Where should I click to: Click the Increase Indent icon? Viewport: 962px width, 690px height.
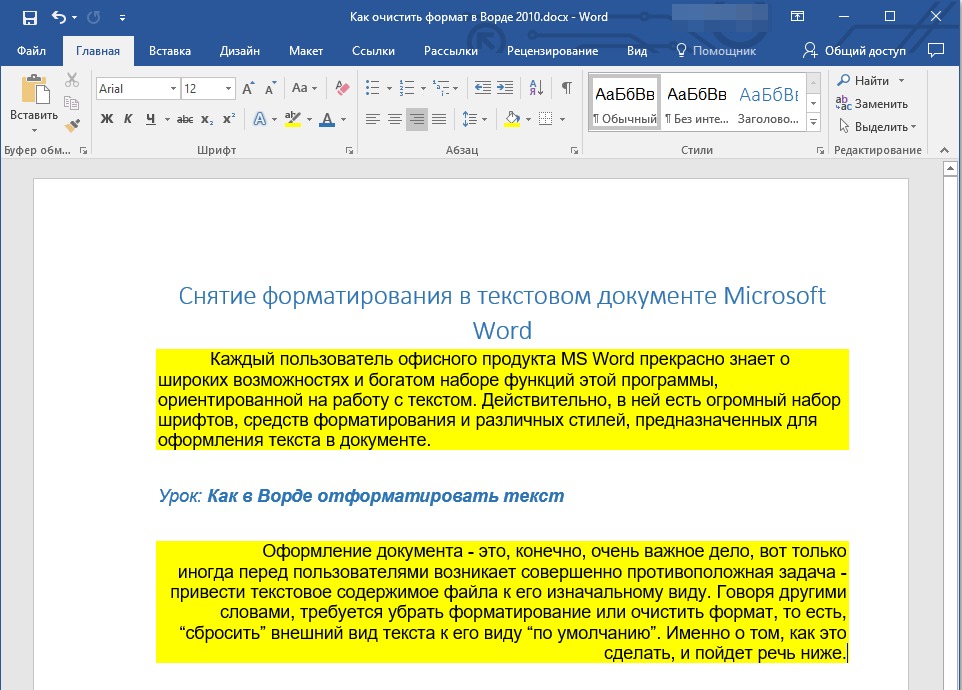tap(505, 88)
